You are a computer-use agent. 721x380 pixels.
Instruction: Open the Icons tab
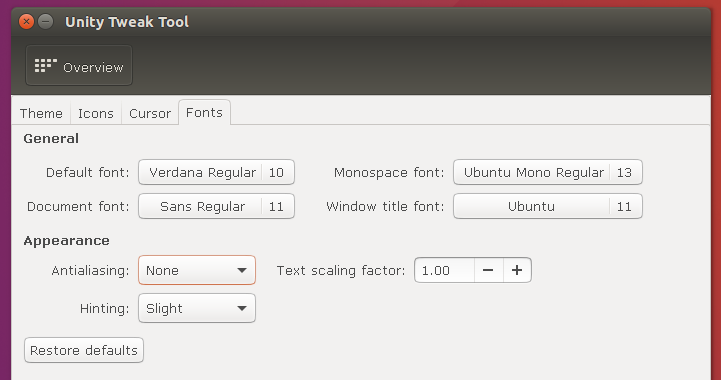click(x=96, y=113)
